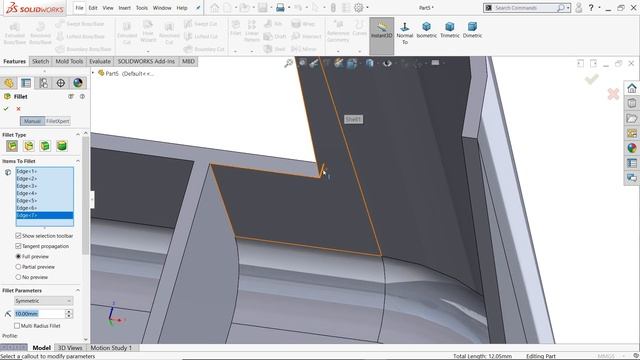Open the 3D Views bottom tab
The height and width of the screenshot is (360, 640).
(x=70, y=348)
